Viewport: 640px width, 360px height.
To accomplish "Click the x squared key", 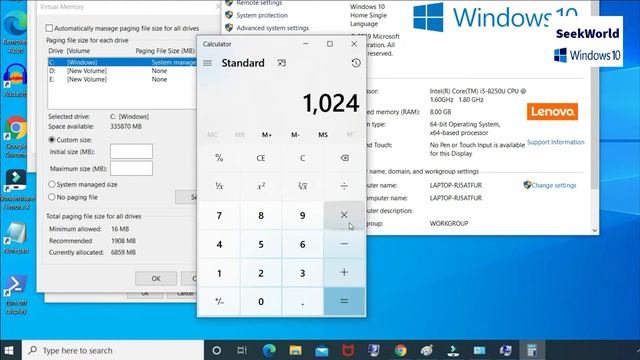I will point(261,186).
